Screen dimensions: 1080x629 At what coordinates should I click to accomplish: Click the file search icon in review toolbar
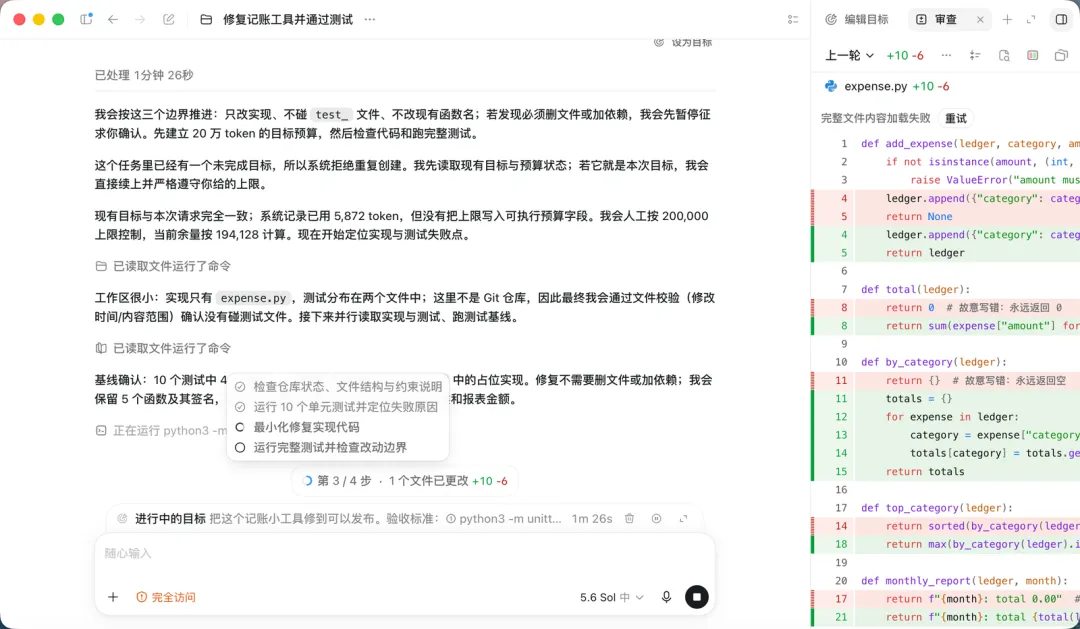click(1004, 55)
